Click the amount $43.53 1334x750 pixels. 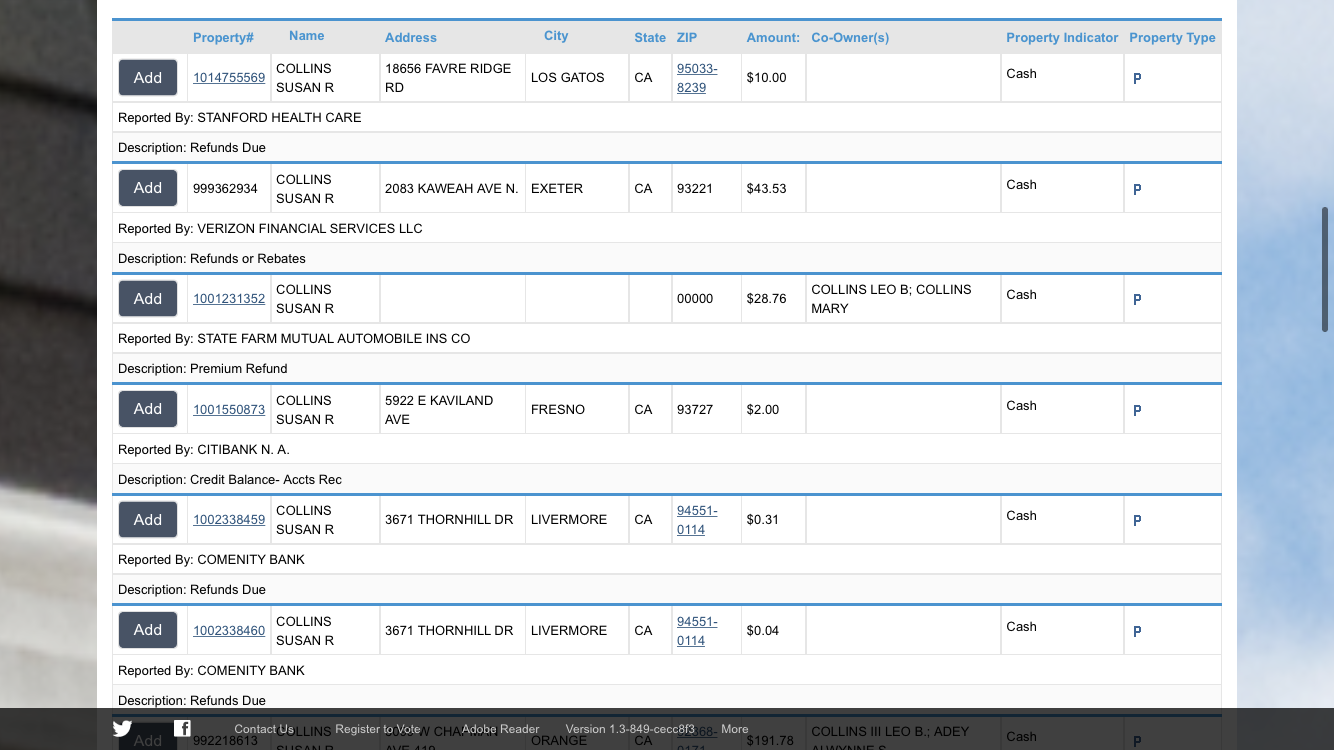766,189
